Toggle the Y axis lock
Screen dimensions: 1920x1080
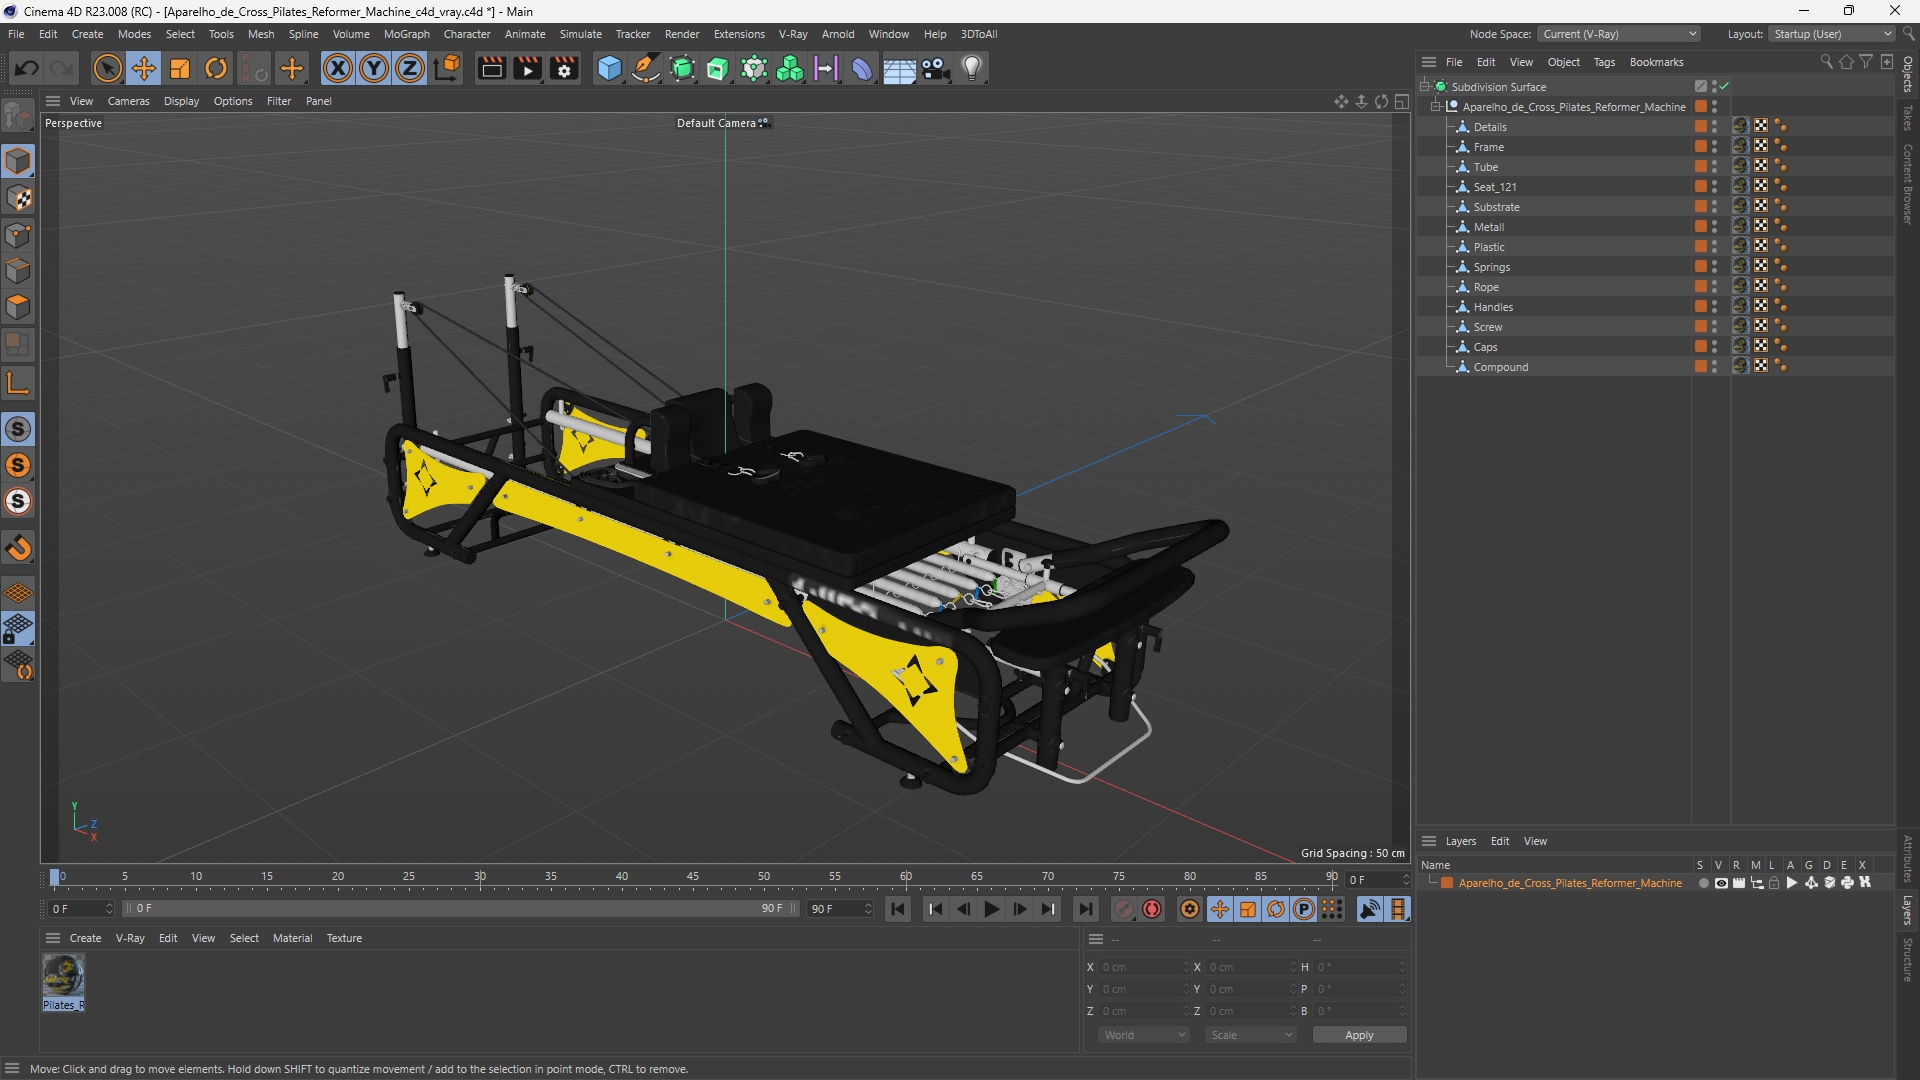pyautogui.click(x=374, y=69)
